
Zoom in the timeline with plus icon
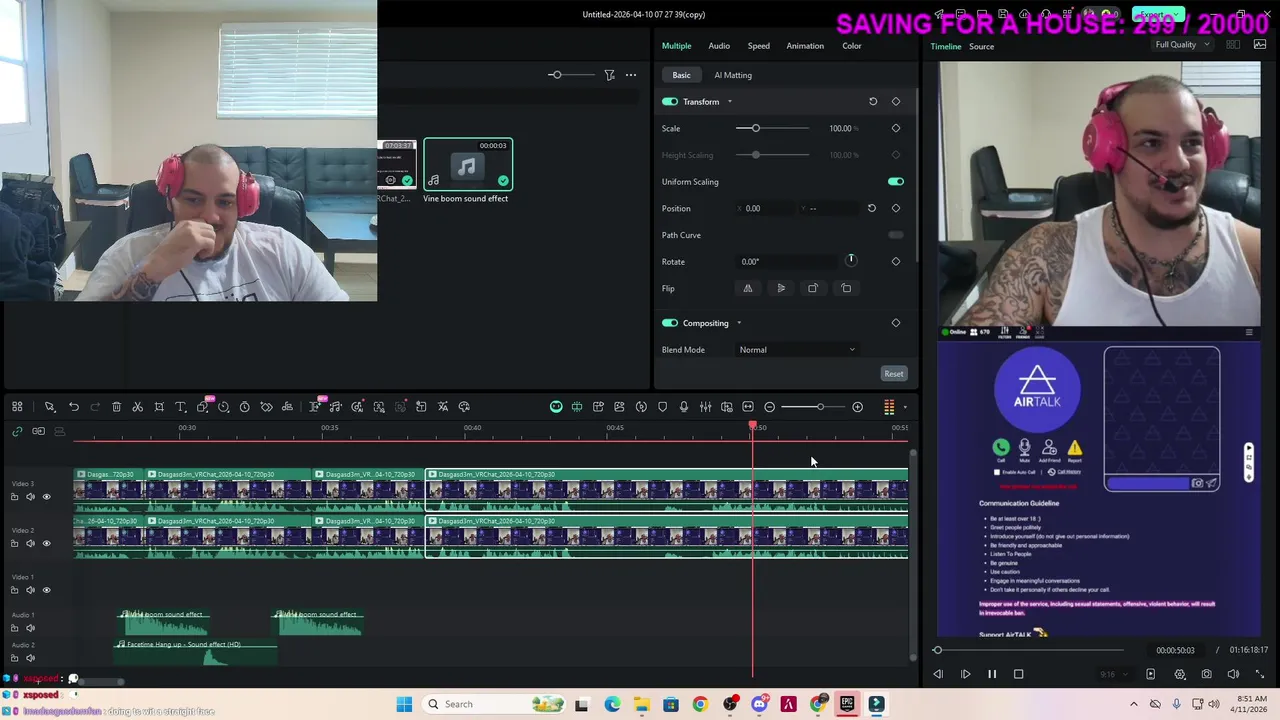click(x=857, y=407)
